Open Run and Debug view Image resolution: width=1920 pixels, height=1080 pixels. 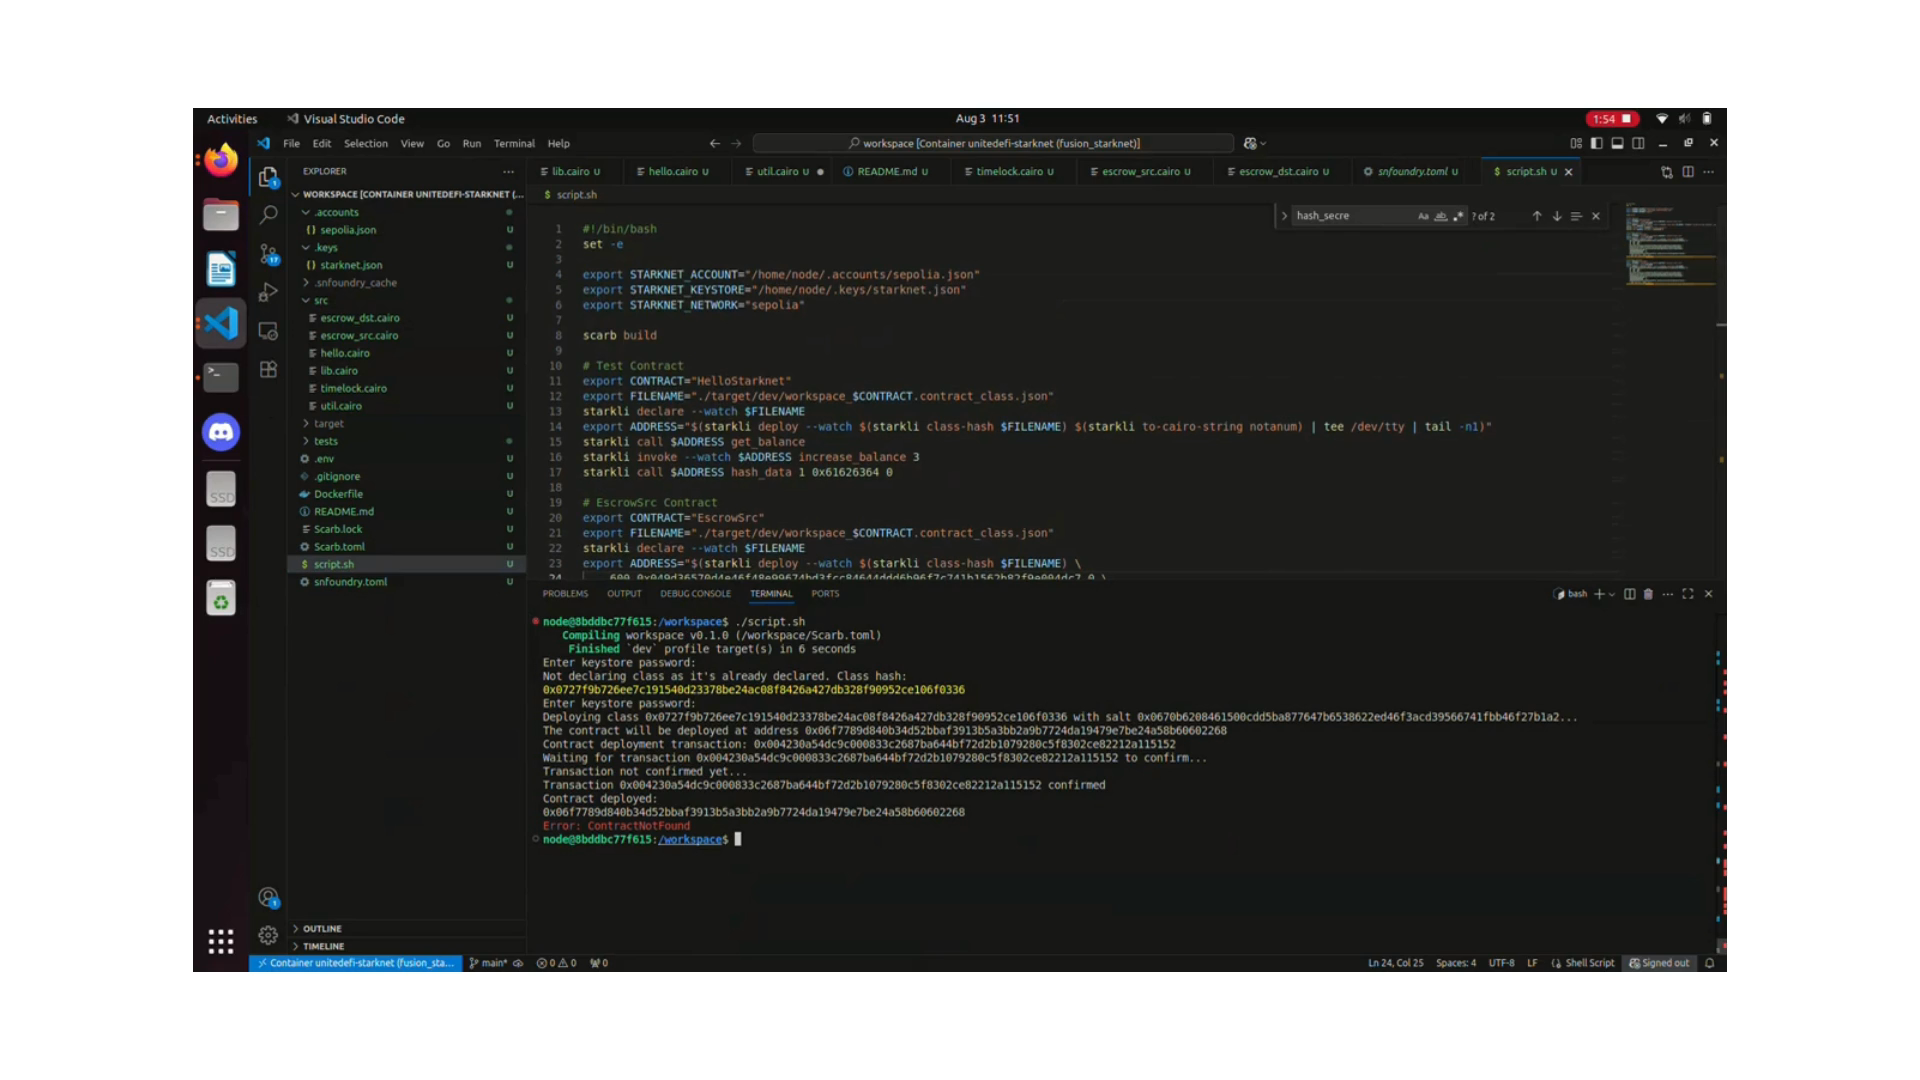coord(268,292)
